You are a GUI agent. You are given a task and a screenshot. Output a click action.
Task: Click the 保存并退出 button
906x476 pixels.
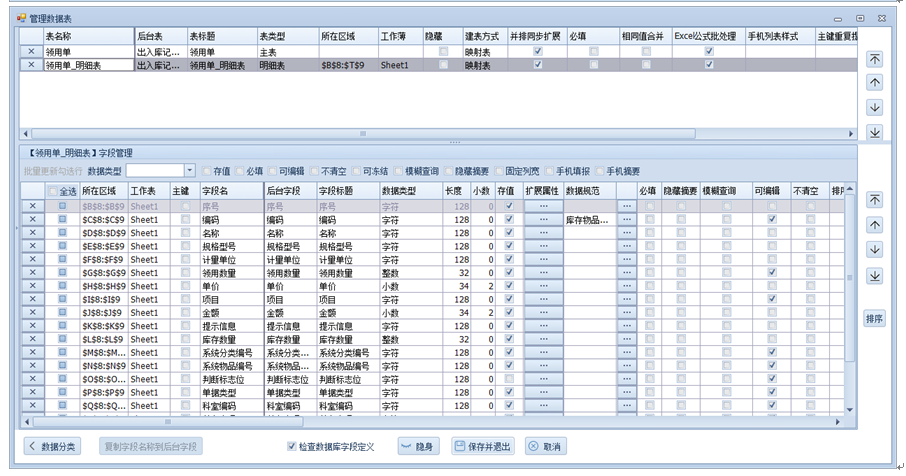(482, 446)
